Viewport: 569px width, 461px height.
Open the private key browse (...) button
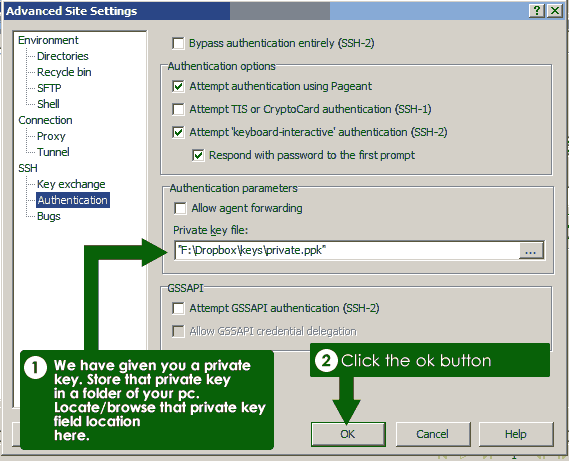click(x=531, y=250)
